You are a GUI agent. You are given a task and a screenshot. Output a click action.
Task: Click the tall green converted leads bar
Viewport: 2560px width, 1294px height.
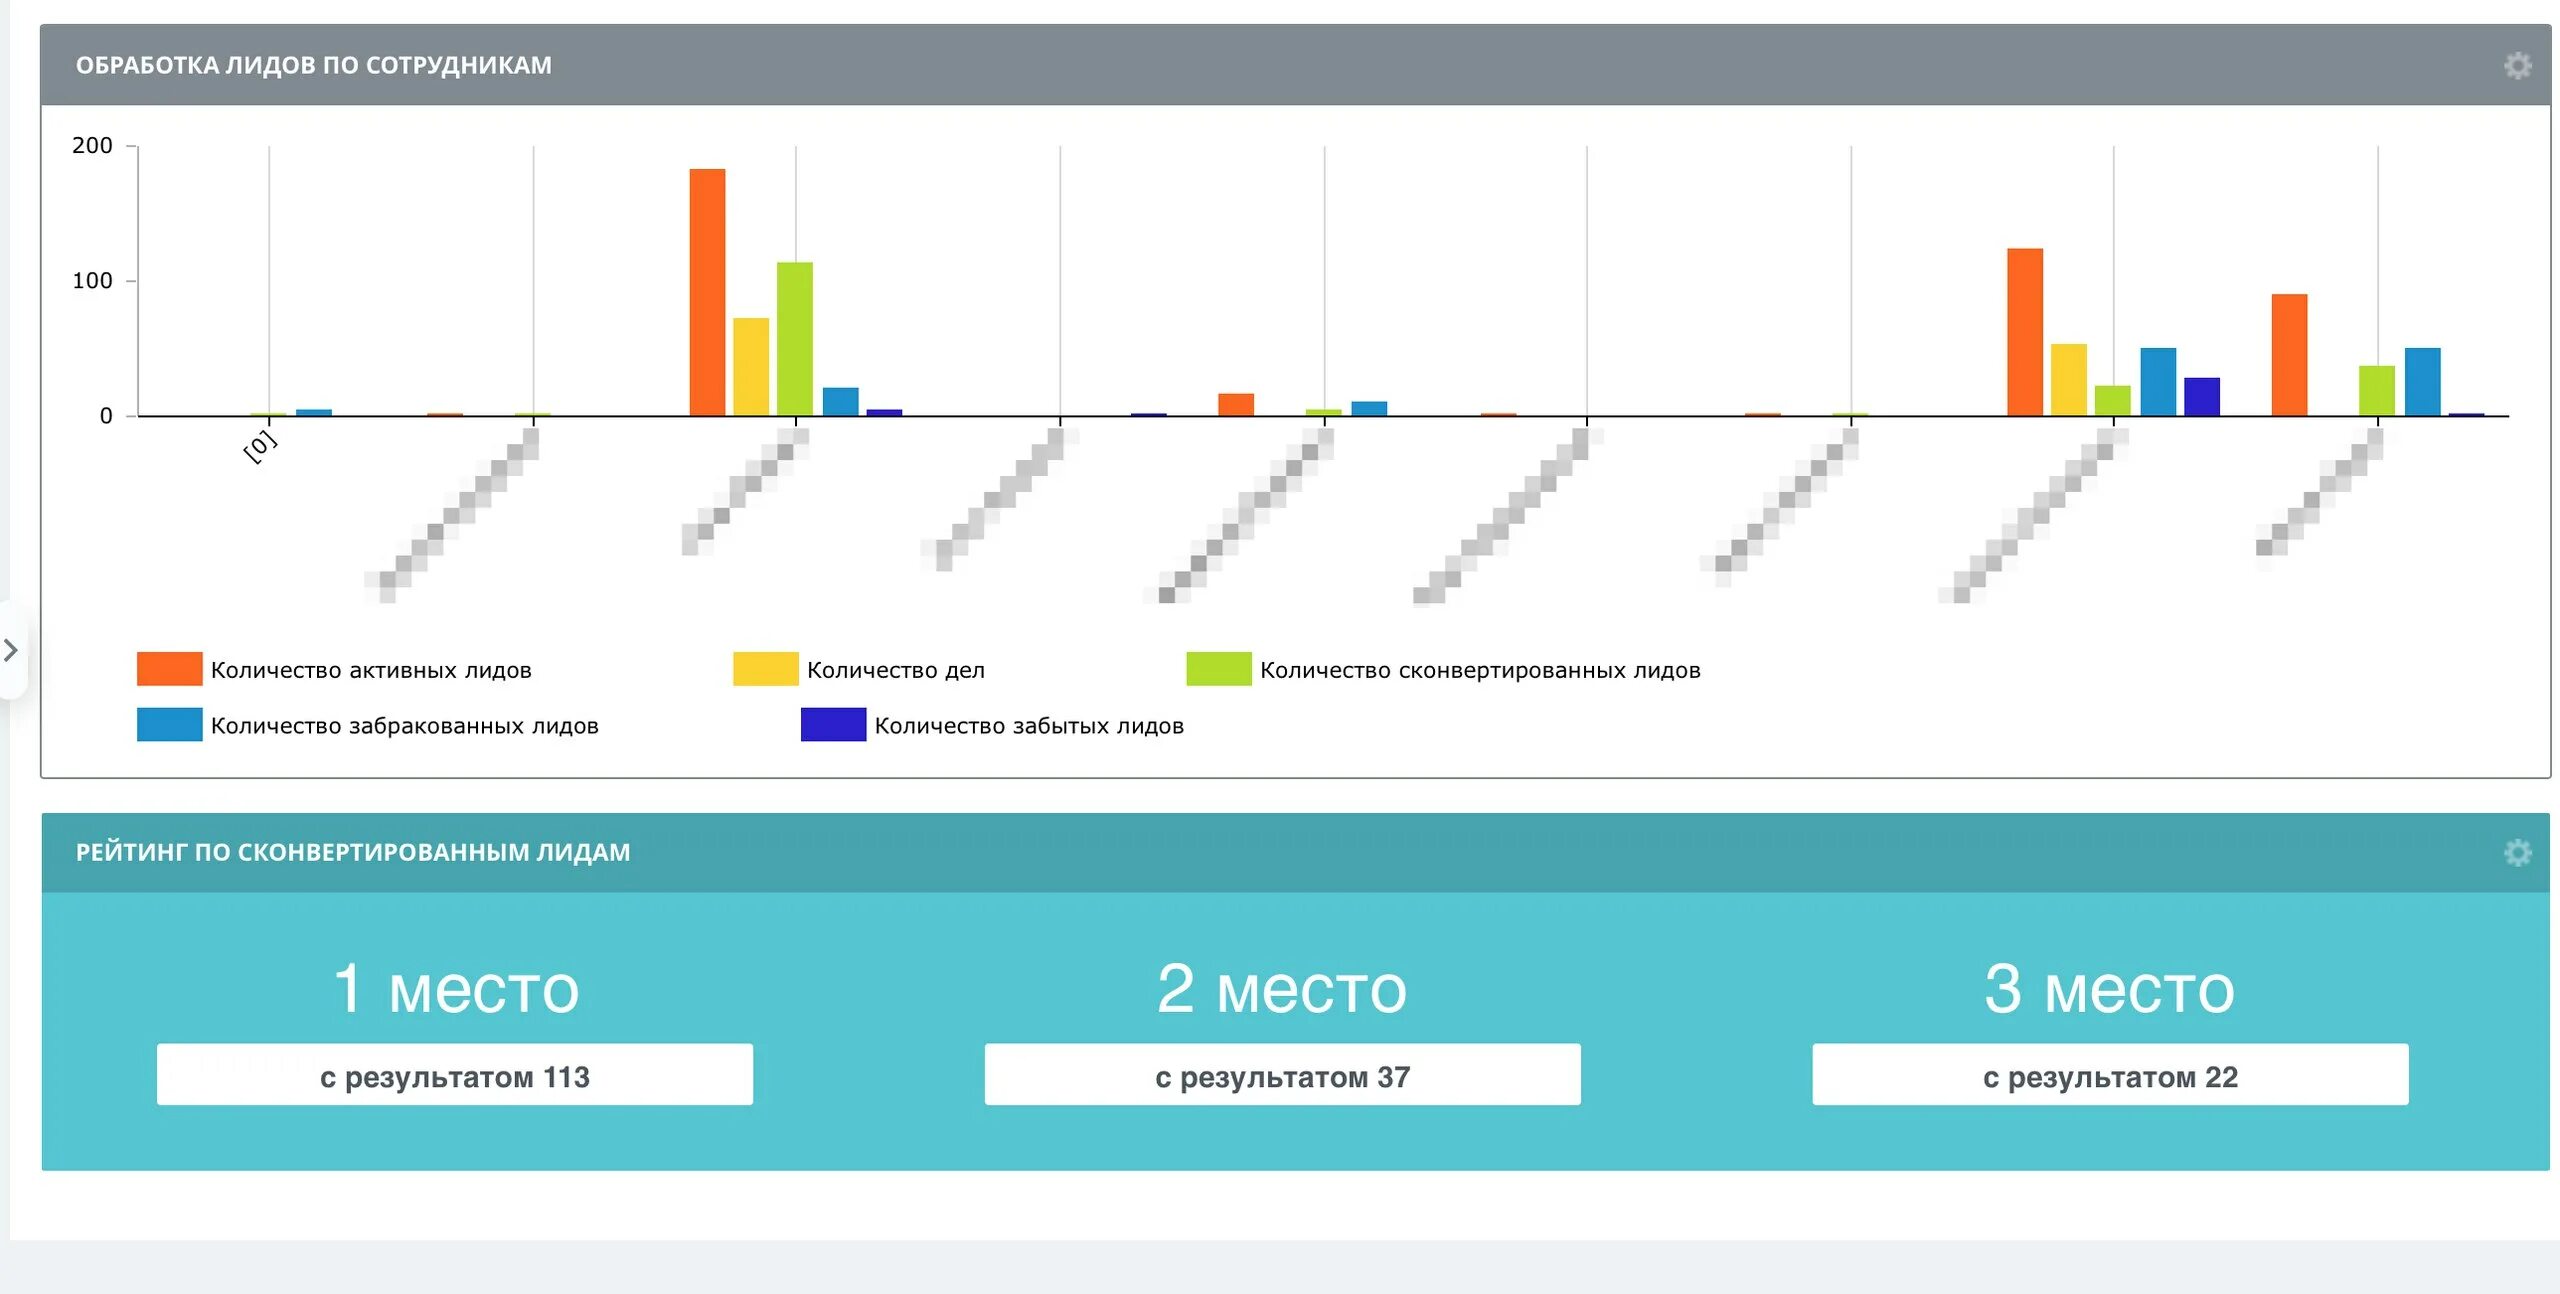point(795,339)
